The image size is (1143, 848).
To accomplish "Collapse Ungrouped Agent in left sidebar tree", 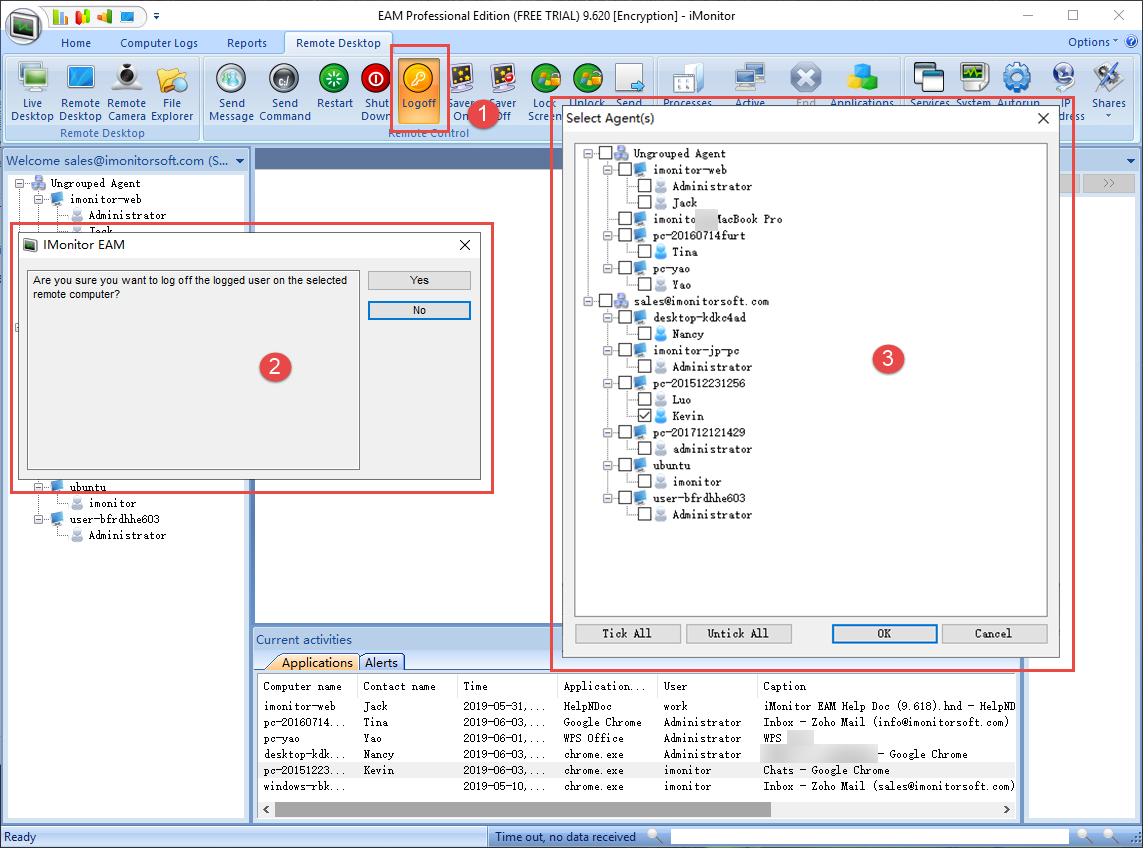I will 20,183.
